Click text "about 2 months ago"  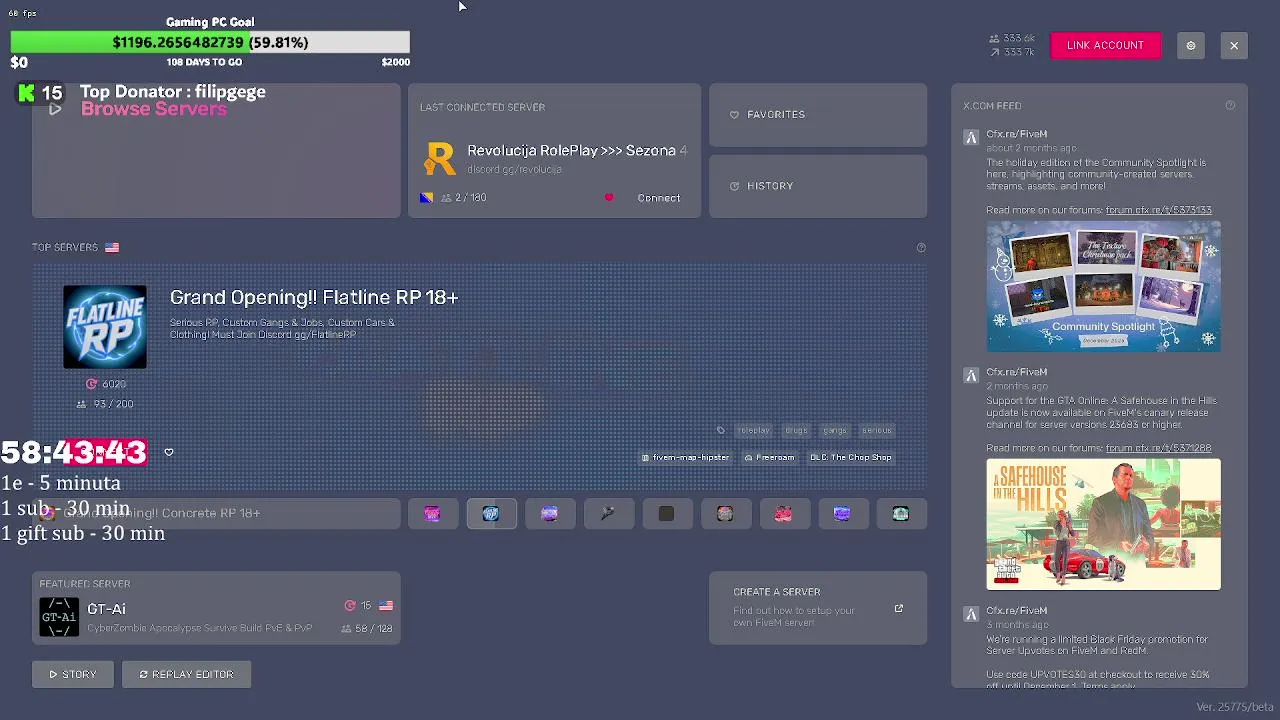pos(1031,148)
